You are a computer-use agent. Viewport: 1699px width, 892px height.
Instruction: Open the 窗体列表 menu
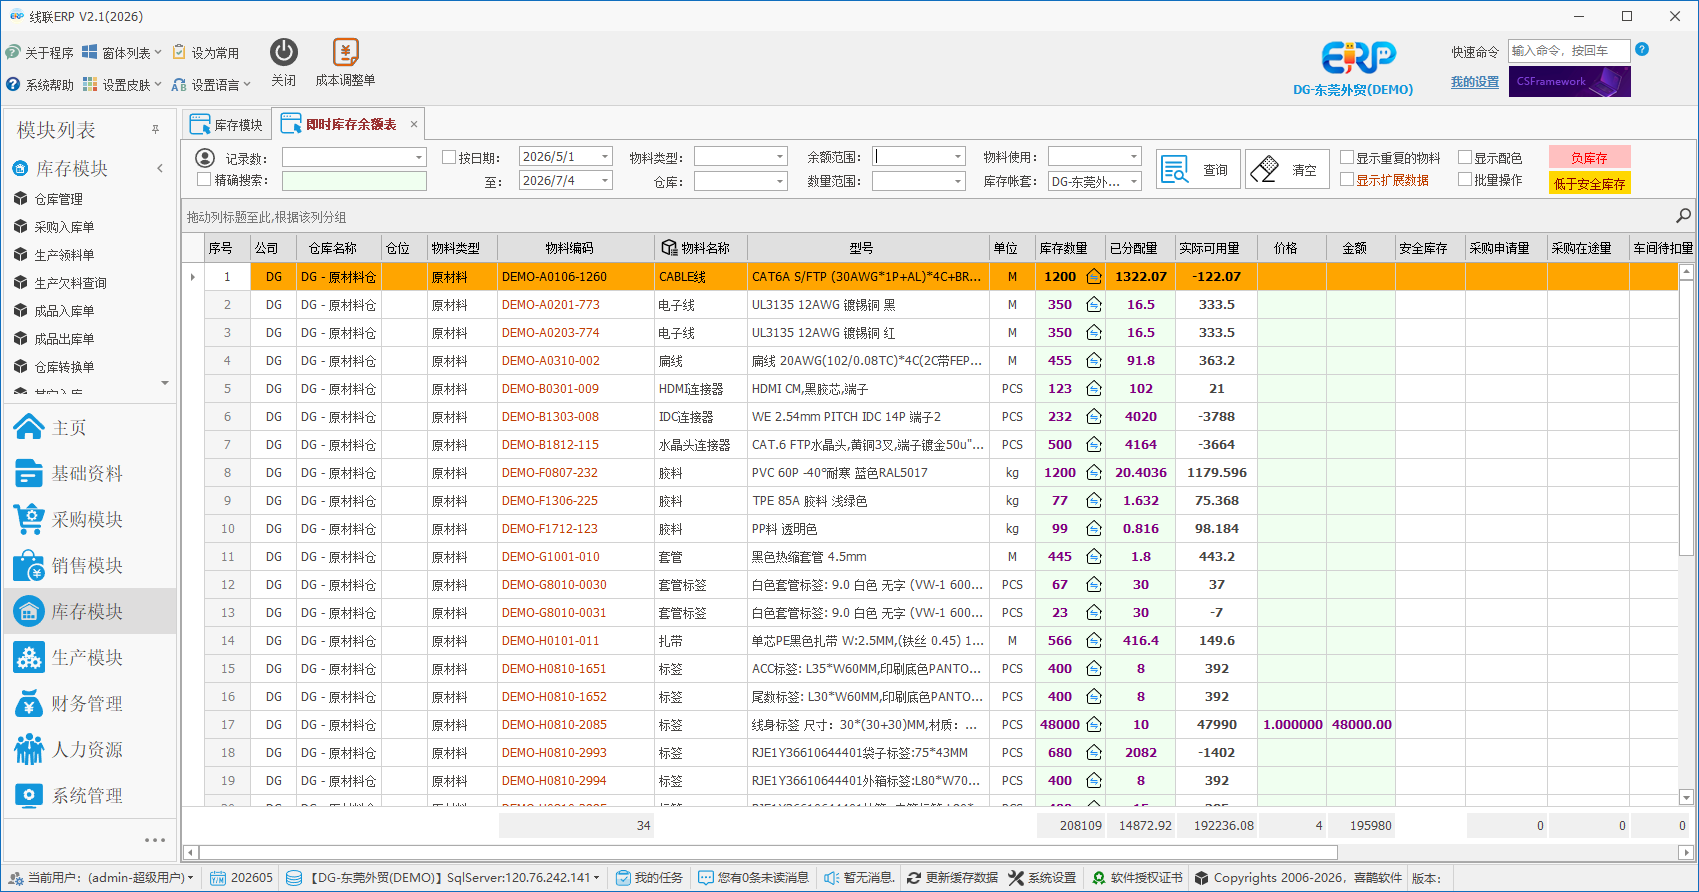[122, 52]
